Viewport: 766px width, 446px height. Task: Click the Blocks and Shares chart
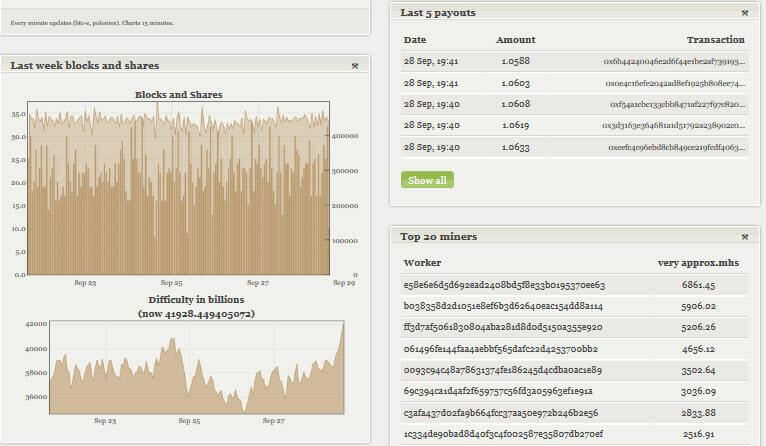tap(178, 190)
